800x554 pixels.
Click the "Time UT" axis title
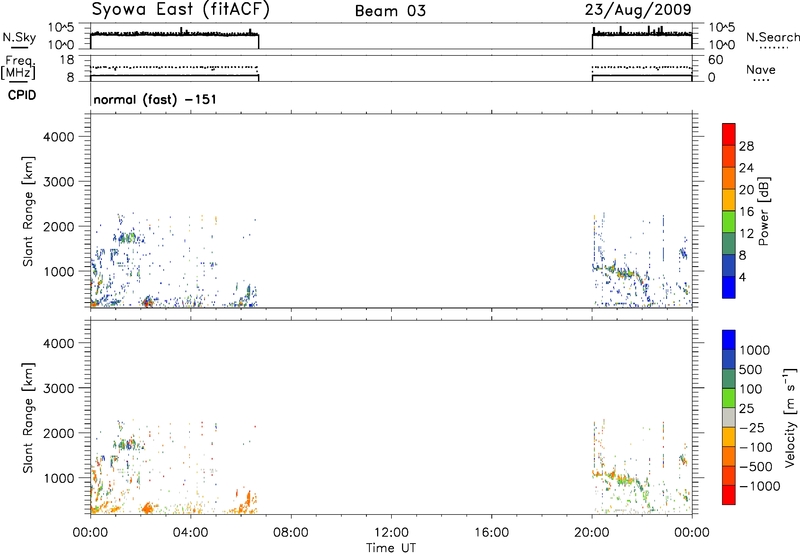391,548
